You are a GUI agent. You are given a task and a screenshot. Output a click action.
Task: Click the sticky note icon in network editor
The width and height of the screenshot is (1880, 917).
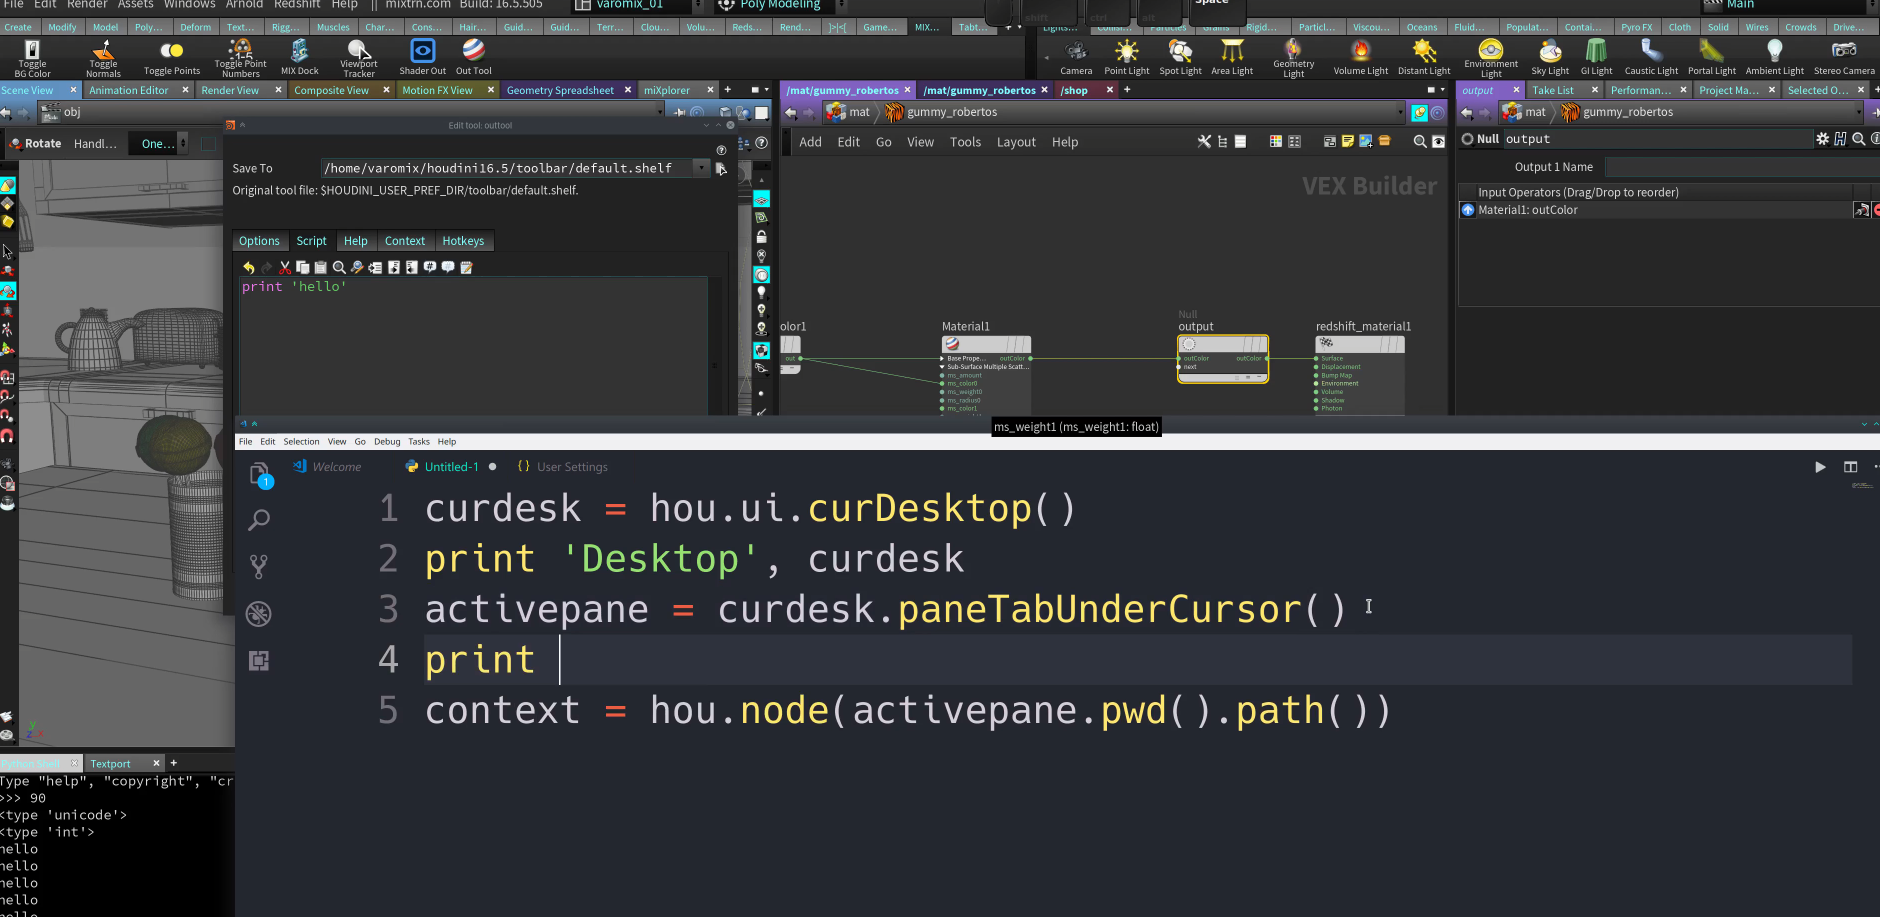pyautogui.click(x=1348, y=142)
